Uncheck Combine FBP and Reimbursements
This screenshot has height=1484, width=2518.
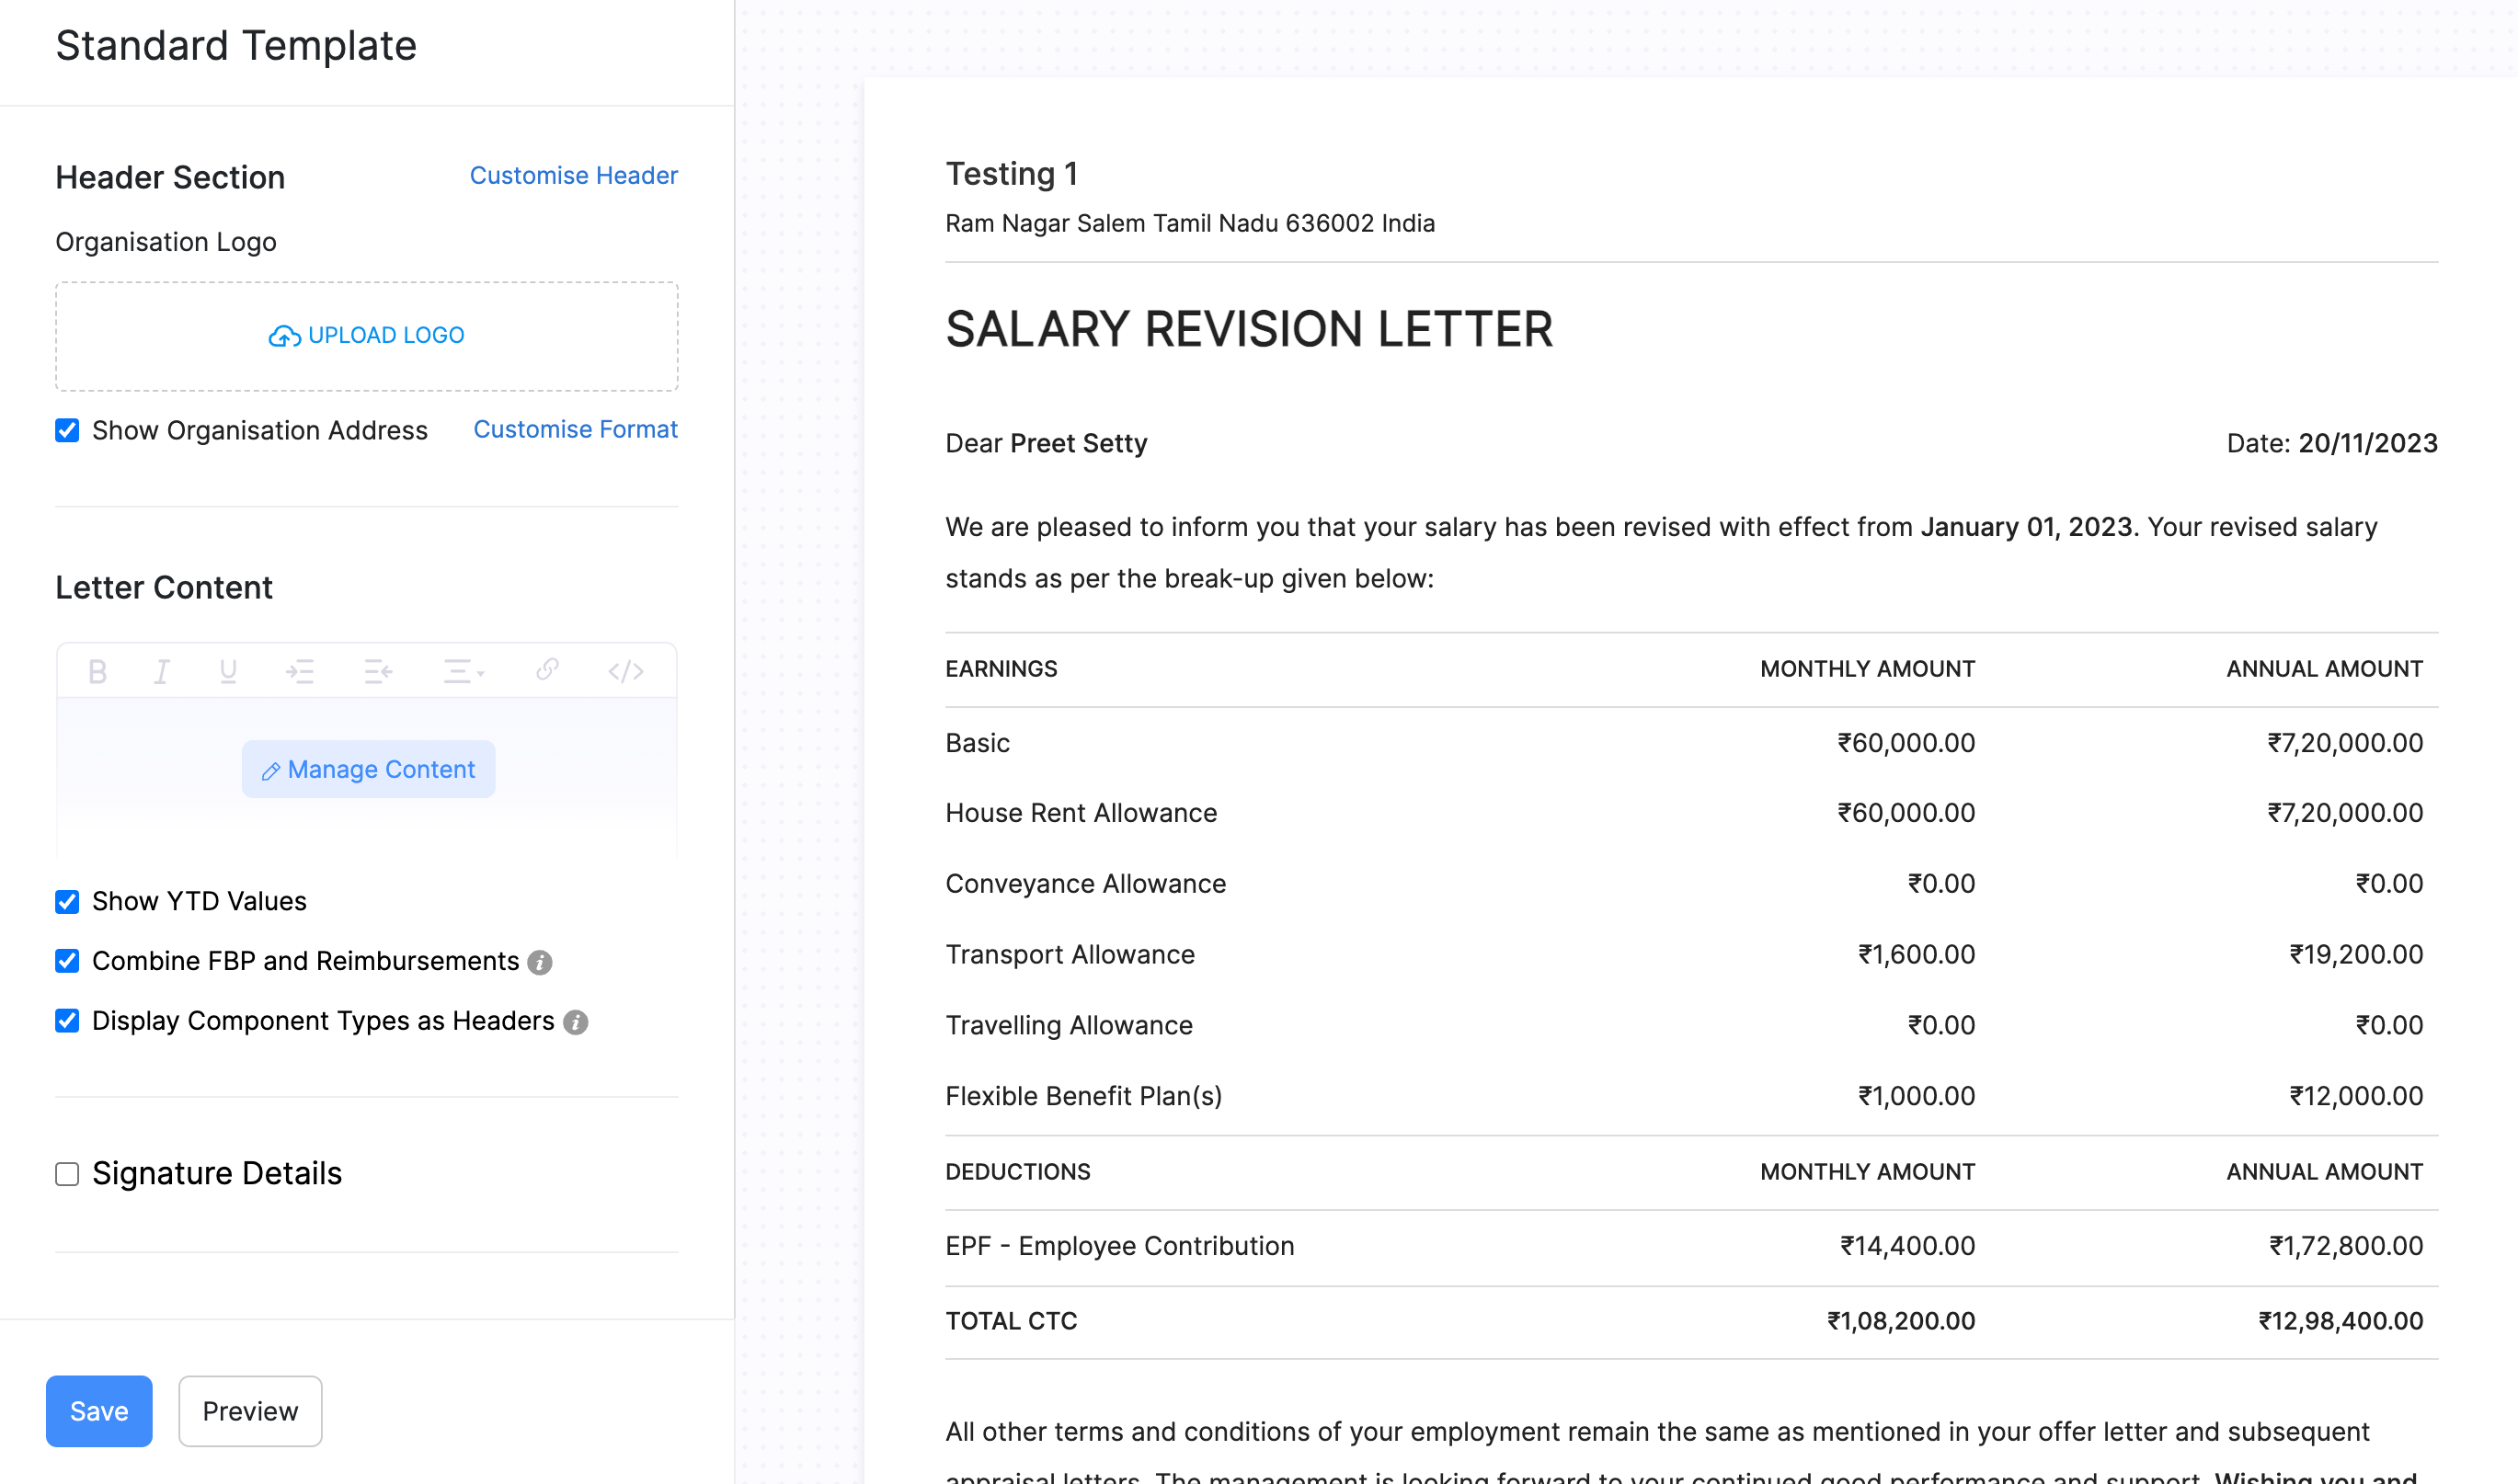(67, 961)
